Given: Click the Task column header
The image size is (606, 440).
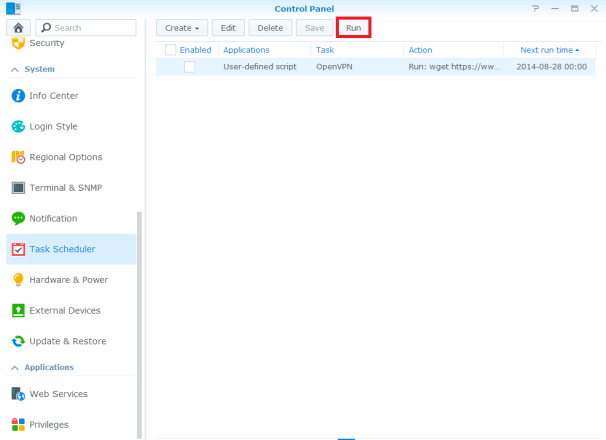Looking at the screenshot, I should (x=357, y=50).
